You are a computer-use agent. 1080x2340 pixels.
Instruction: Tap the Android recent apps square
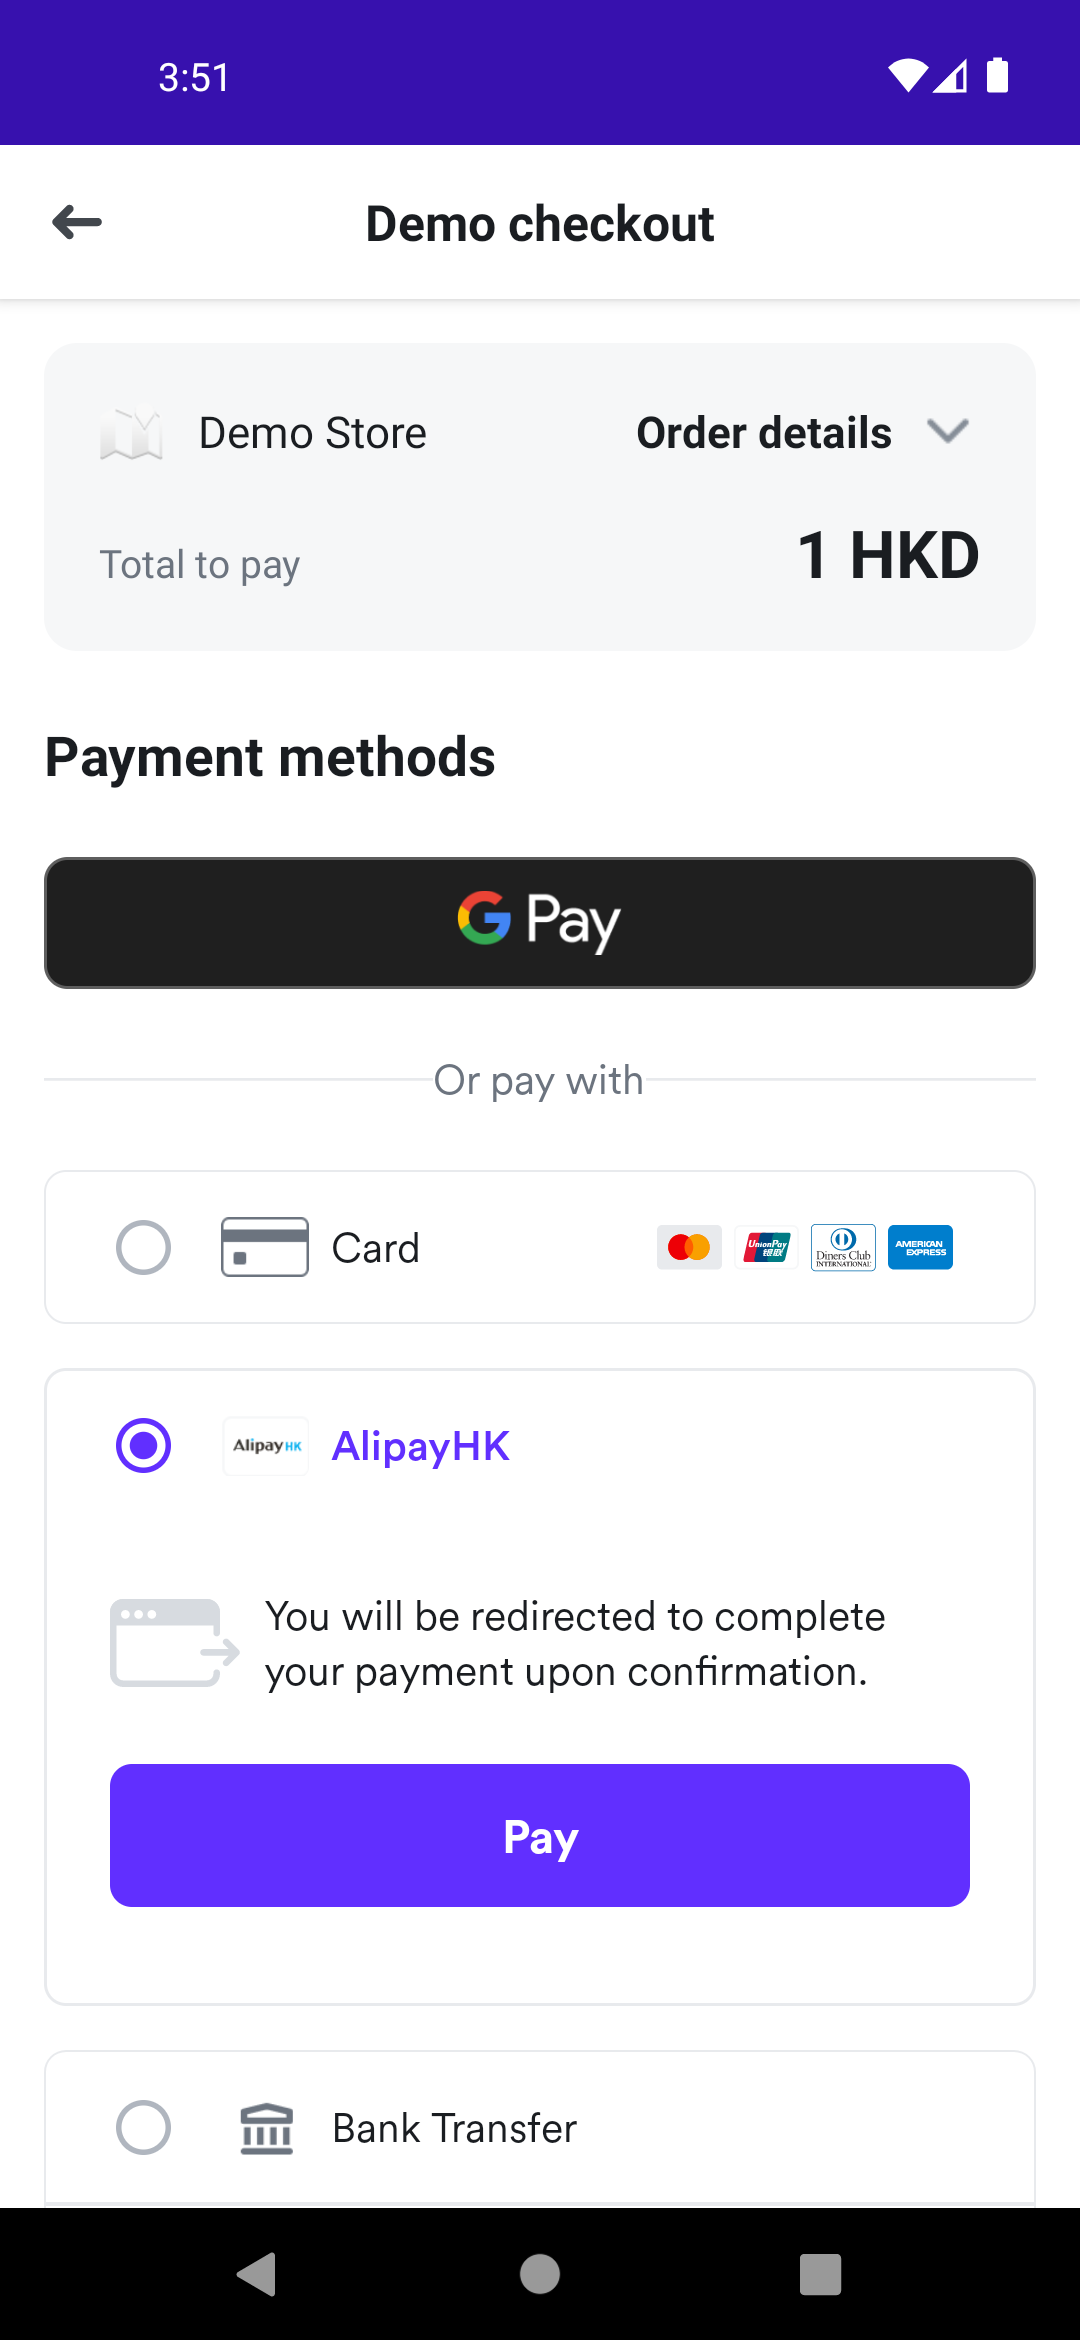coord(820,2274)
